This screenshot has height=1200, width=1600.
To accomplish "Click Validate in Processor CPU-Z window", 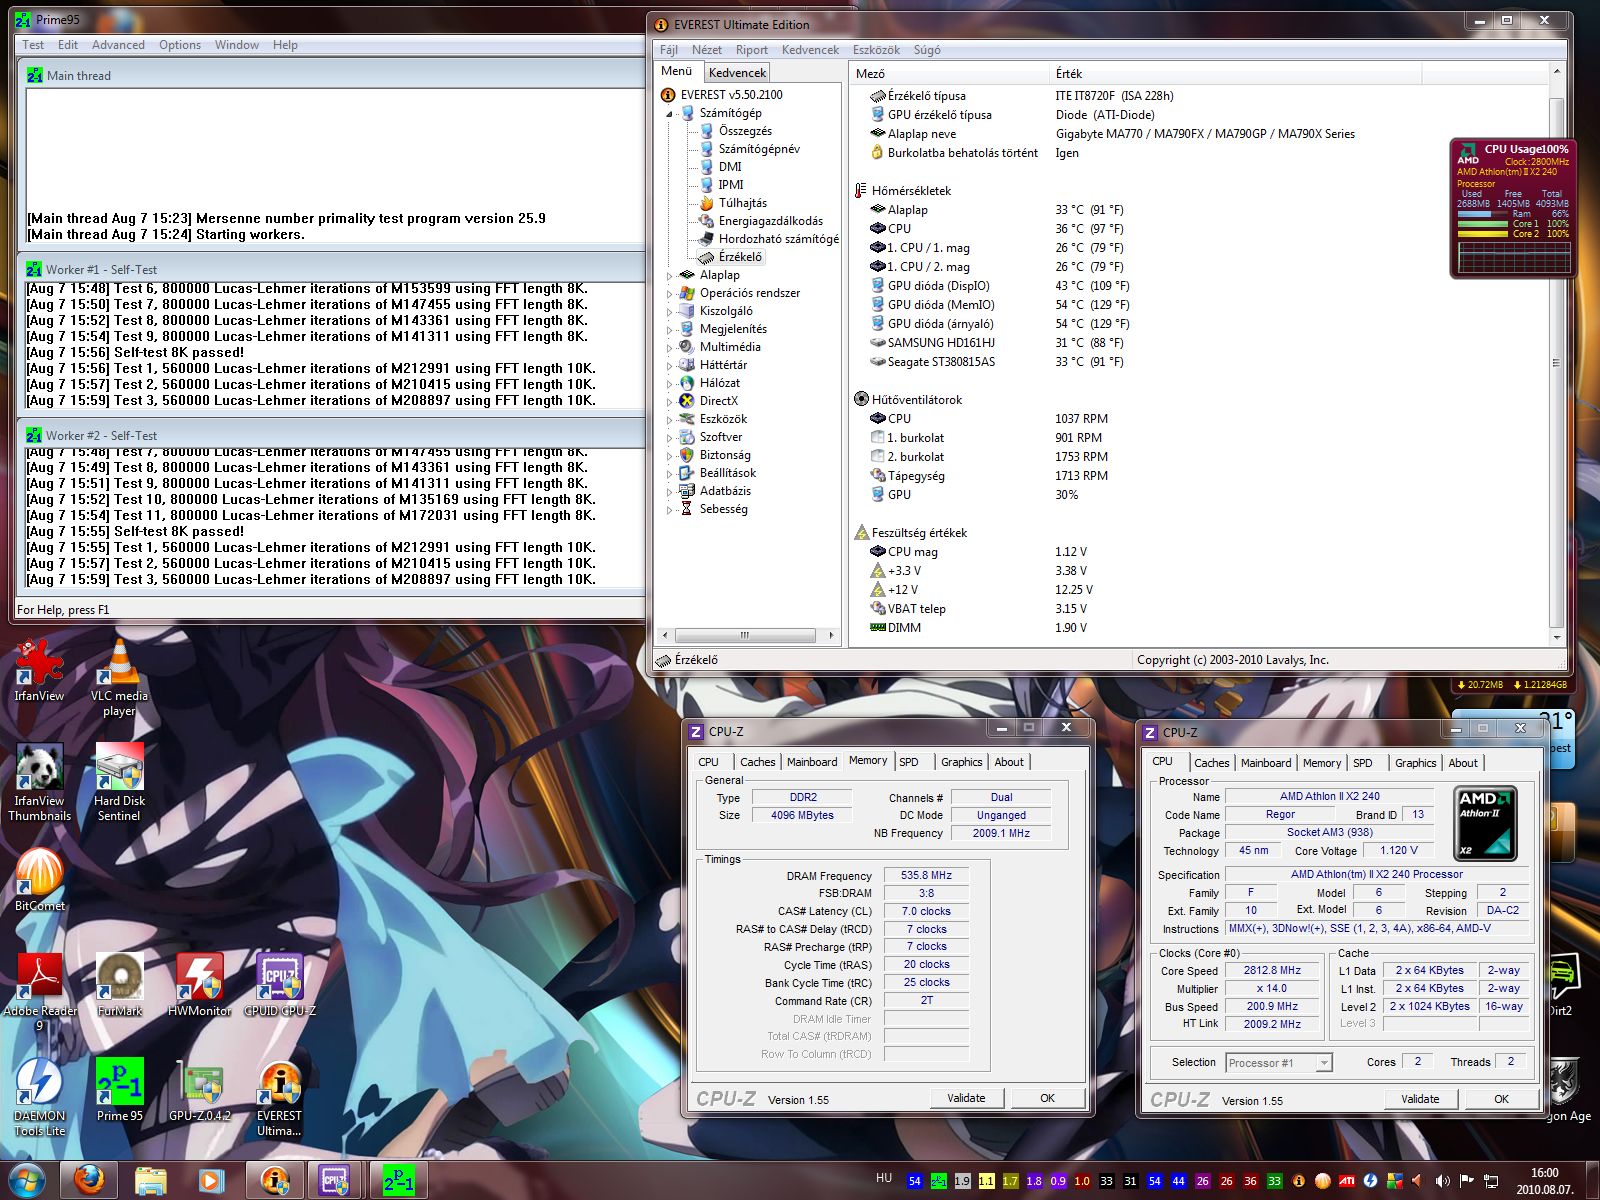I will (1420, 1099).
